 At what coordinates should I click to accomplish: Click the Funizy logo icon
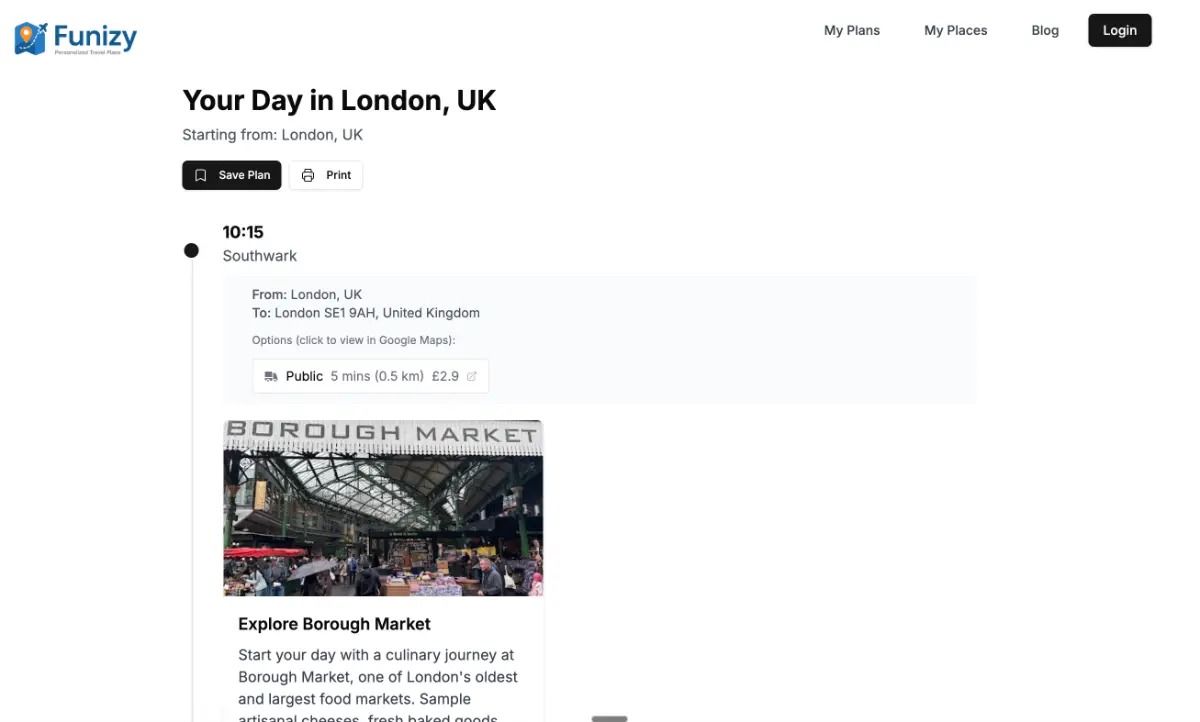click(x=31, y=38)
